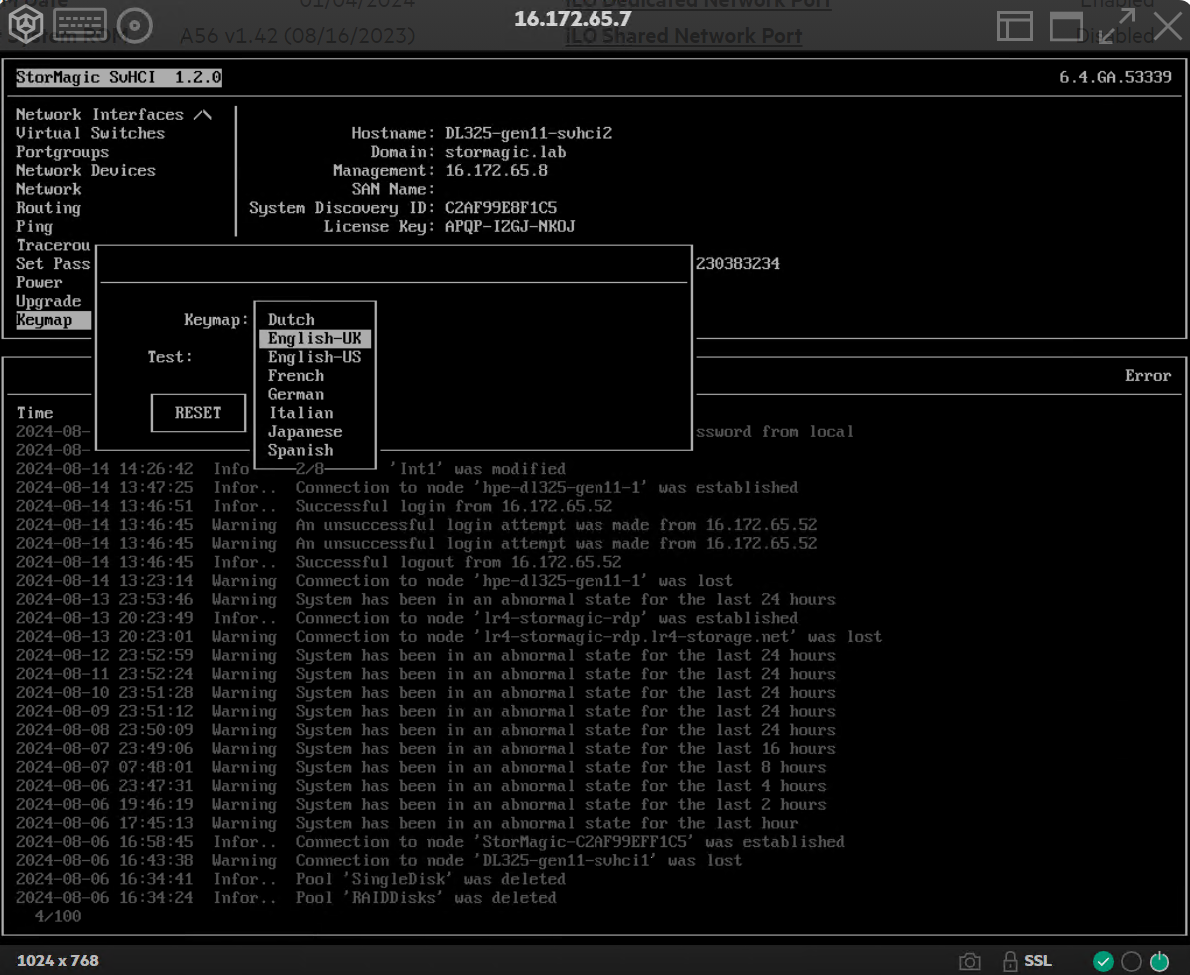Choose German in the keymap list

(296, 395)
